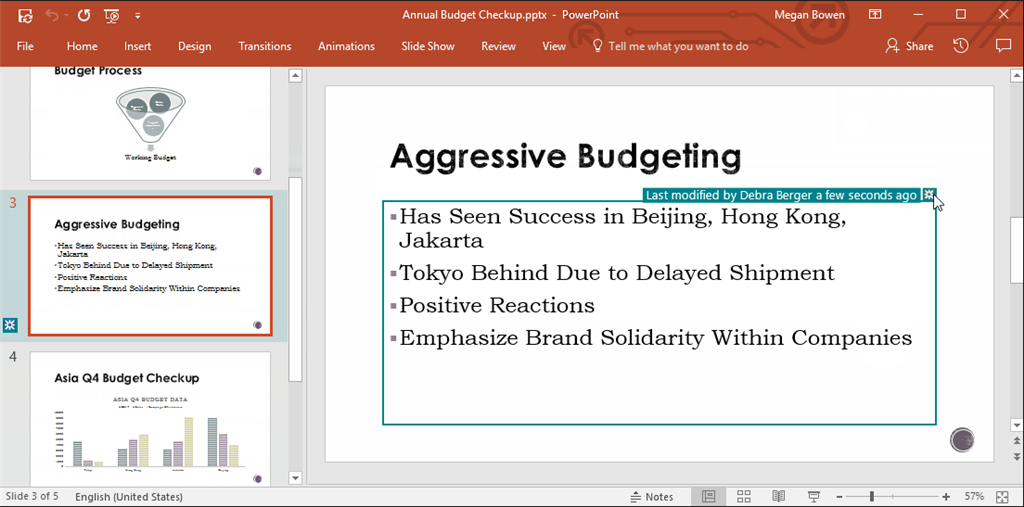Switch to Reading View
The image size is (1024, 507).
[779, 496]
